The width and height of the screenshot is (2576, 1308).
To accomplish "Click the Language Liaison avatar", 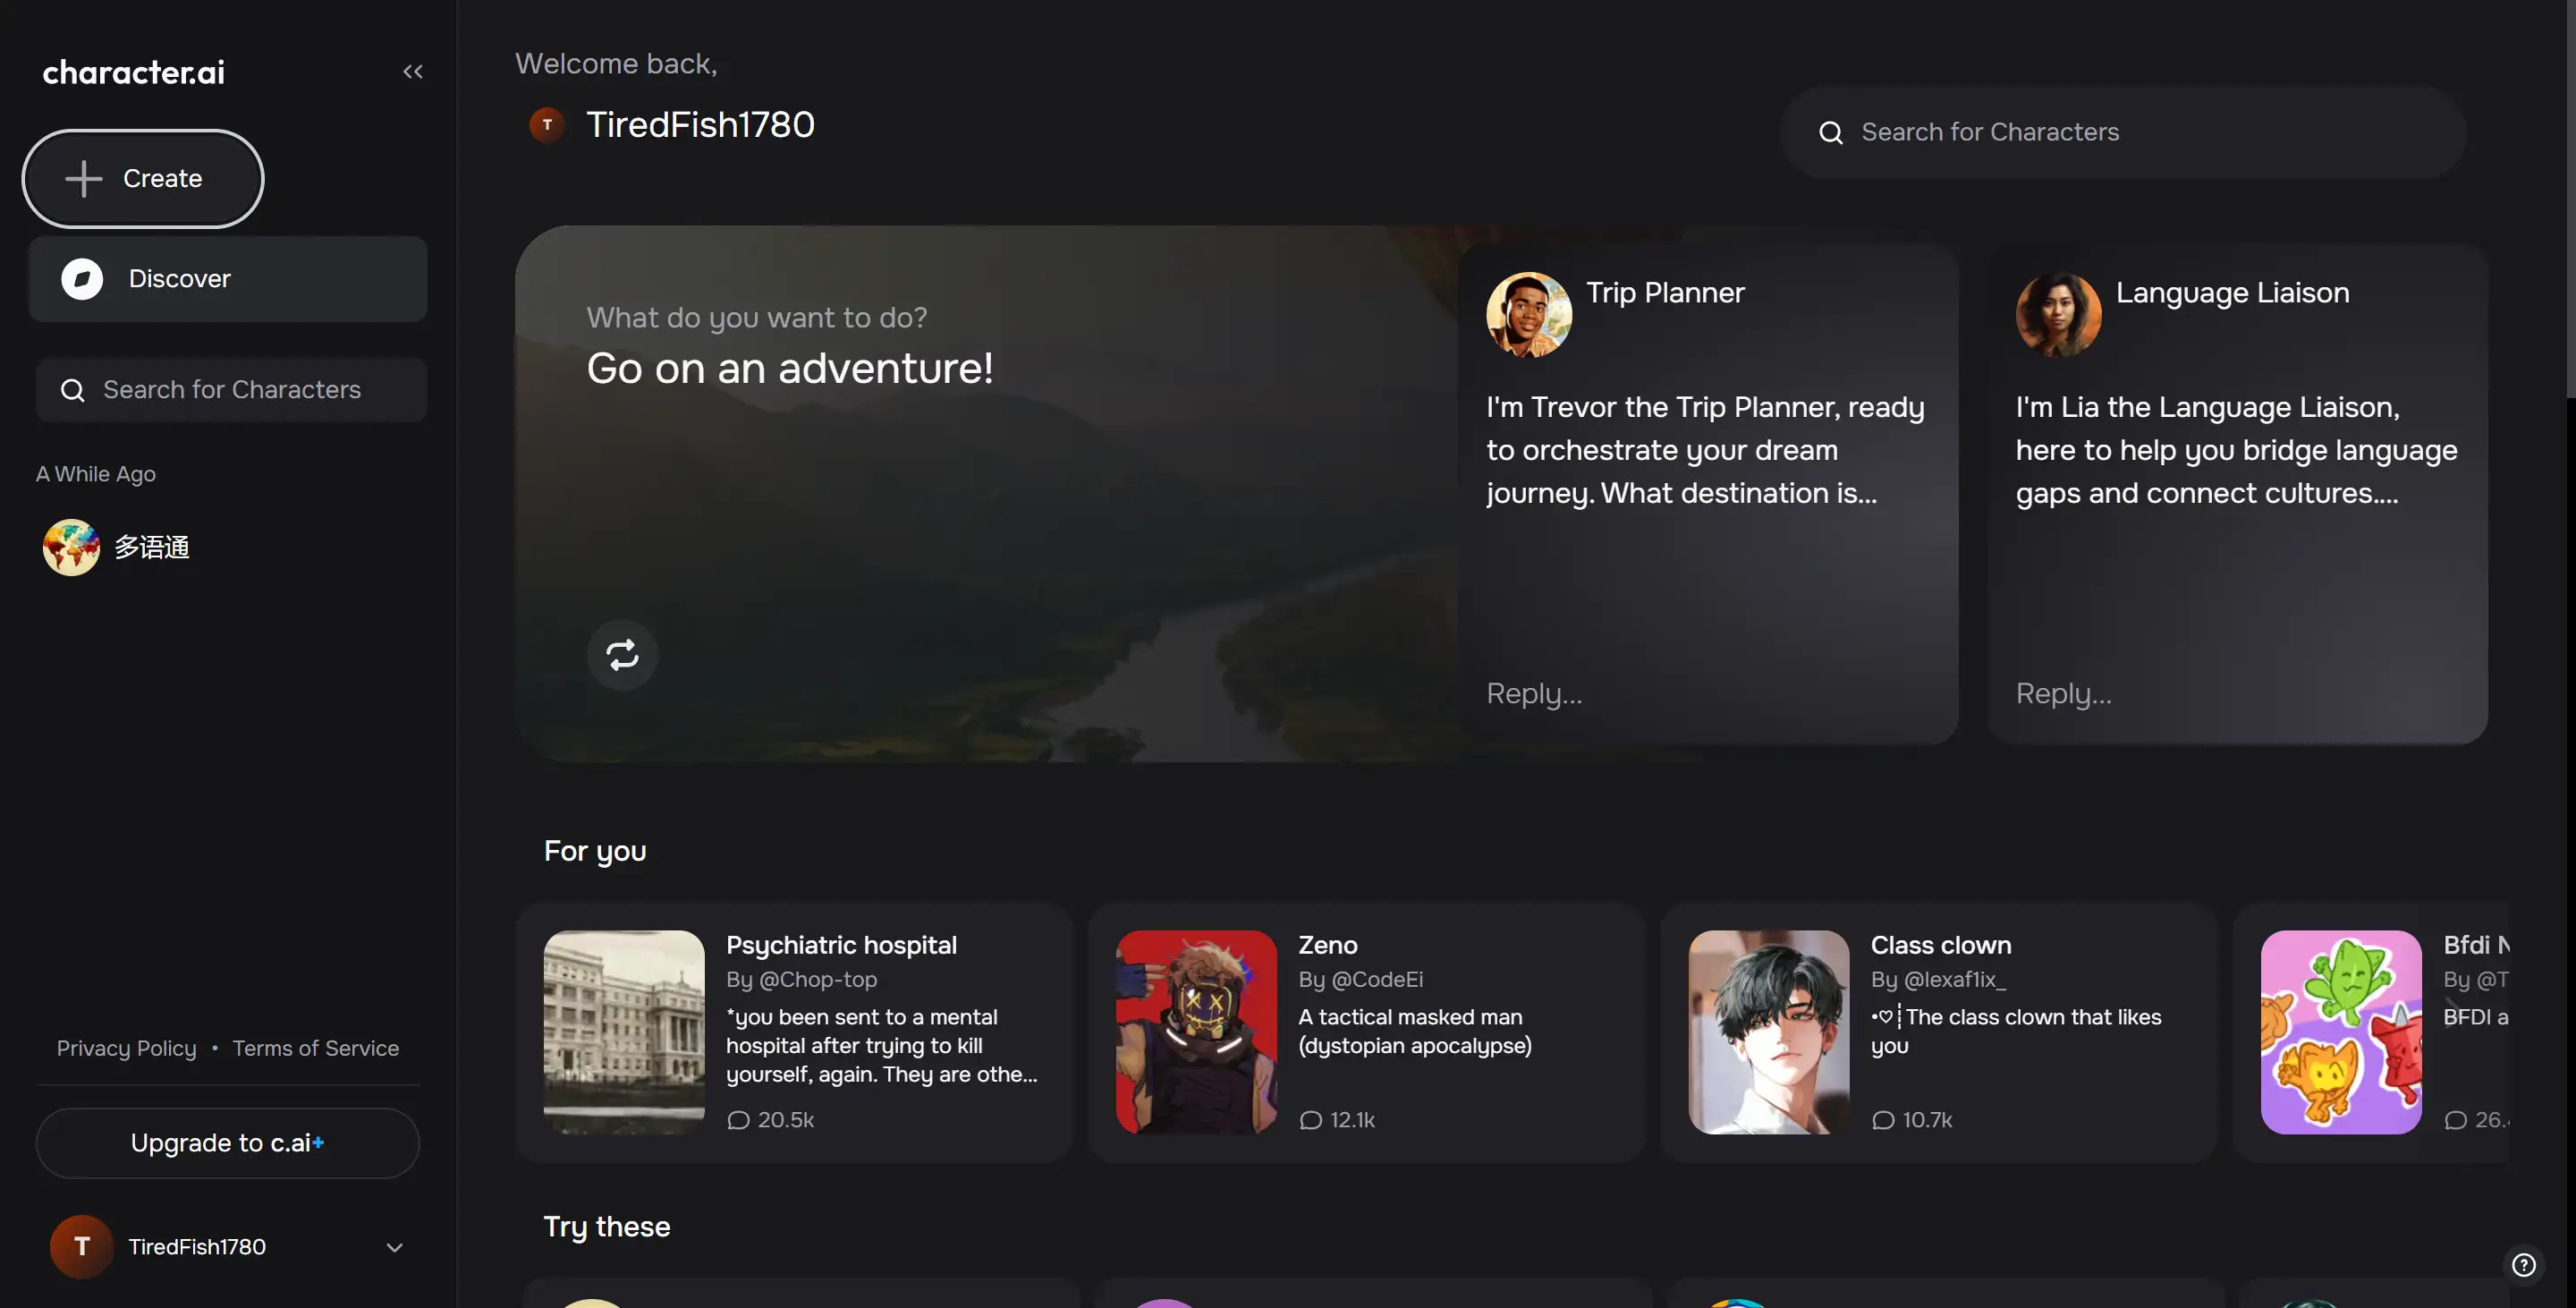I will pos(2058,314).
